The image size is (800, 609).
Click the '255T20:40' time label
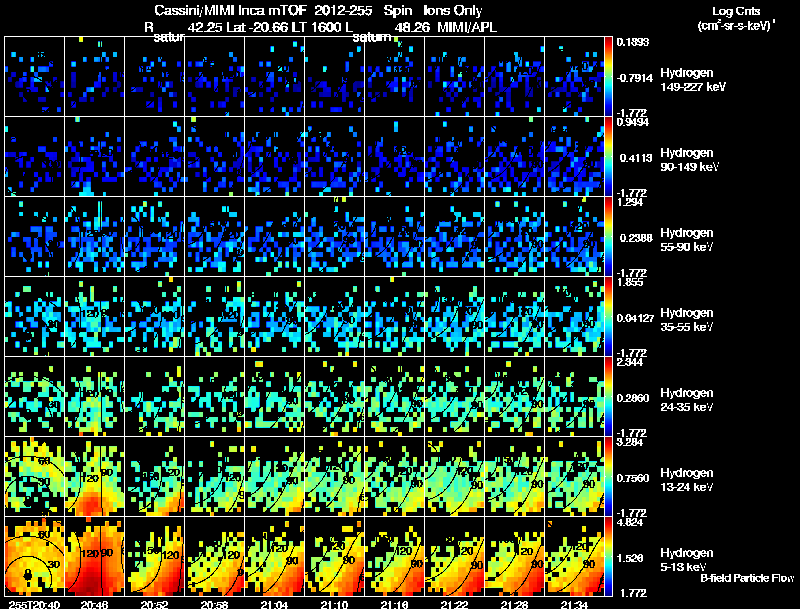tap(34, 605)
